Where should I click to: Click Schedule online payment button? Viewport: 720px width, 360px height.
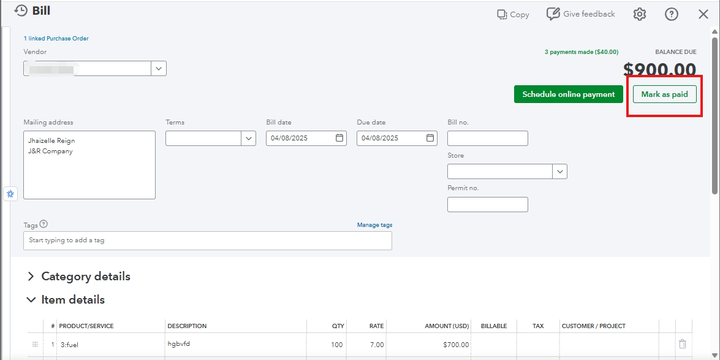568,94
